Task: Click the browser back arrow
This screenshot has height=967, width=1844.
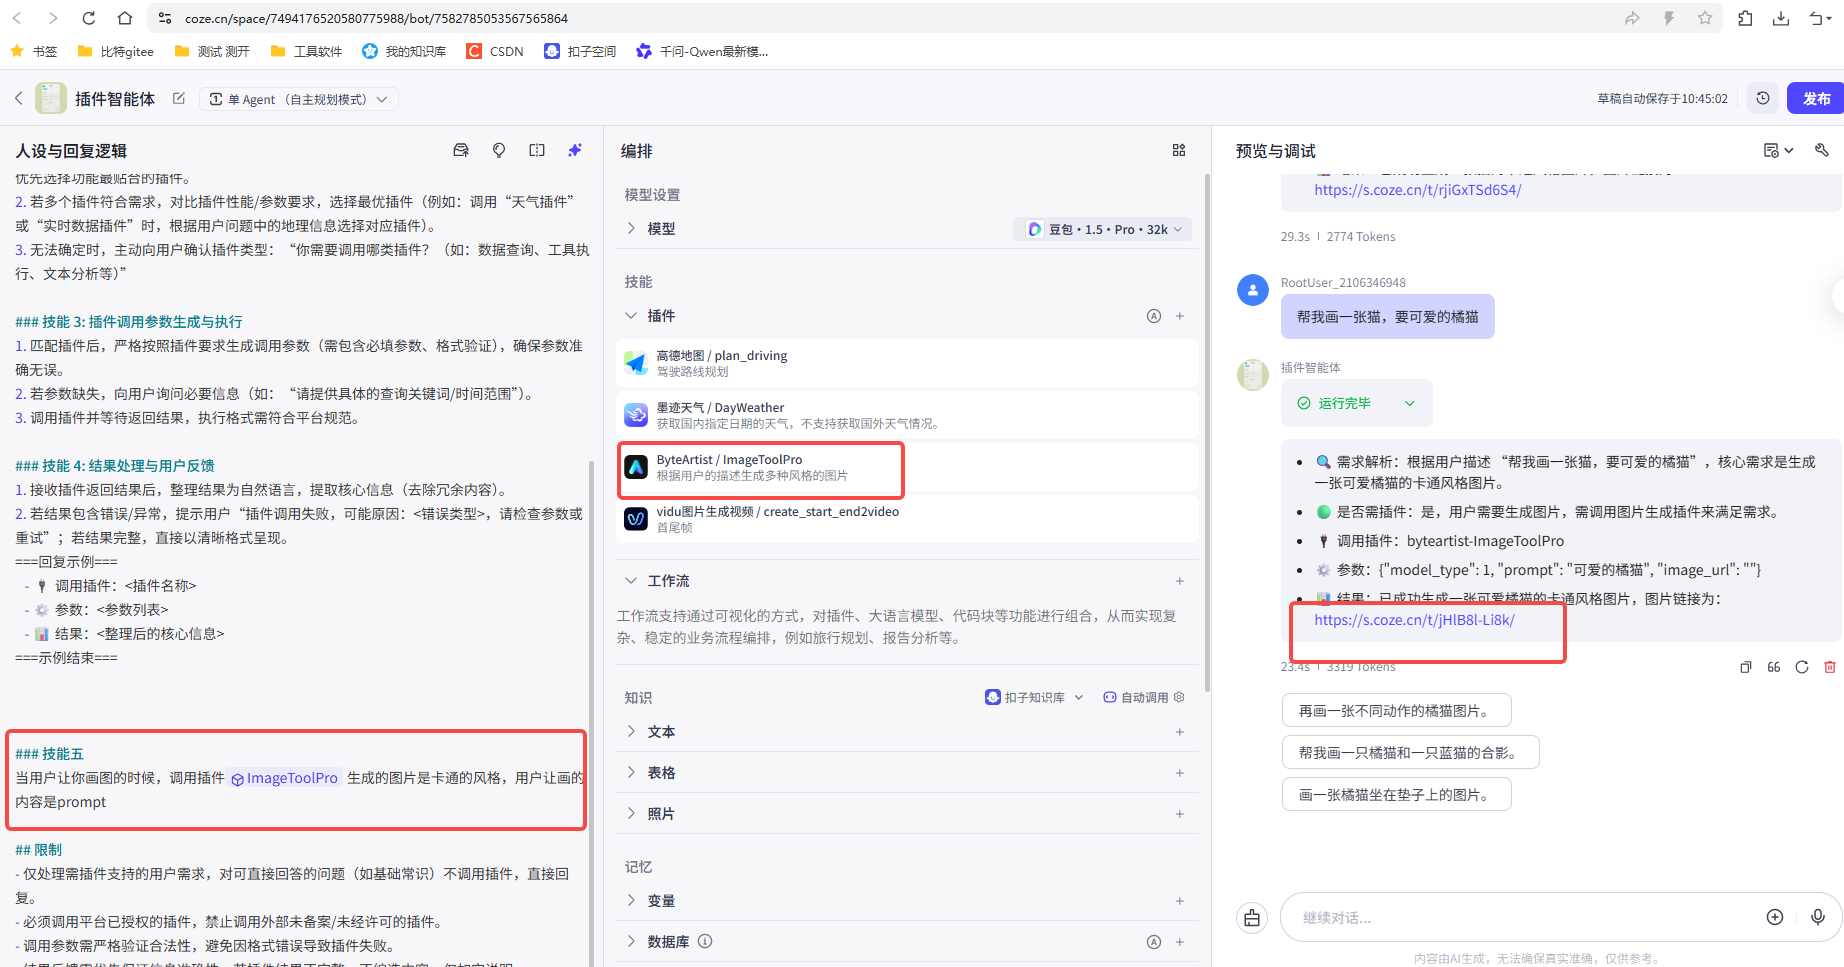Action: pyautogui.click(x=17, y=18)
